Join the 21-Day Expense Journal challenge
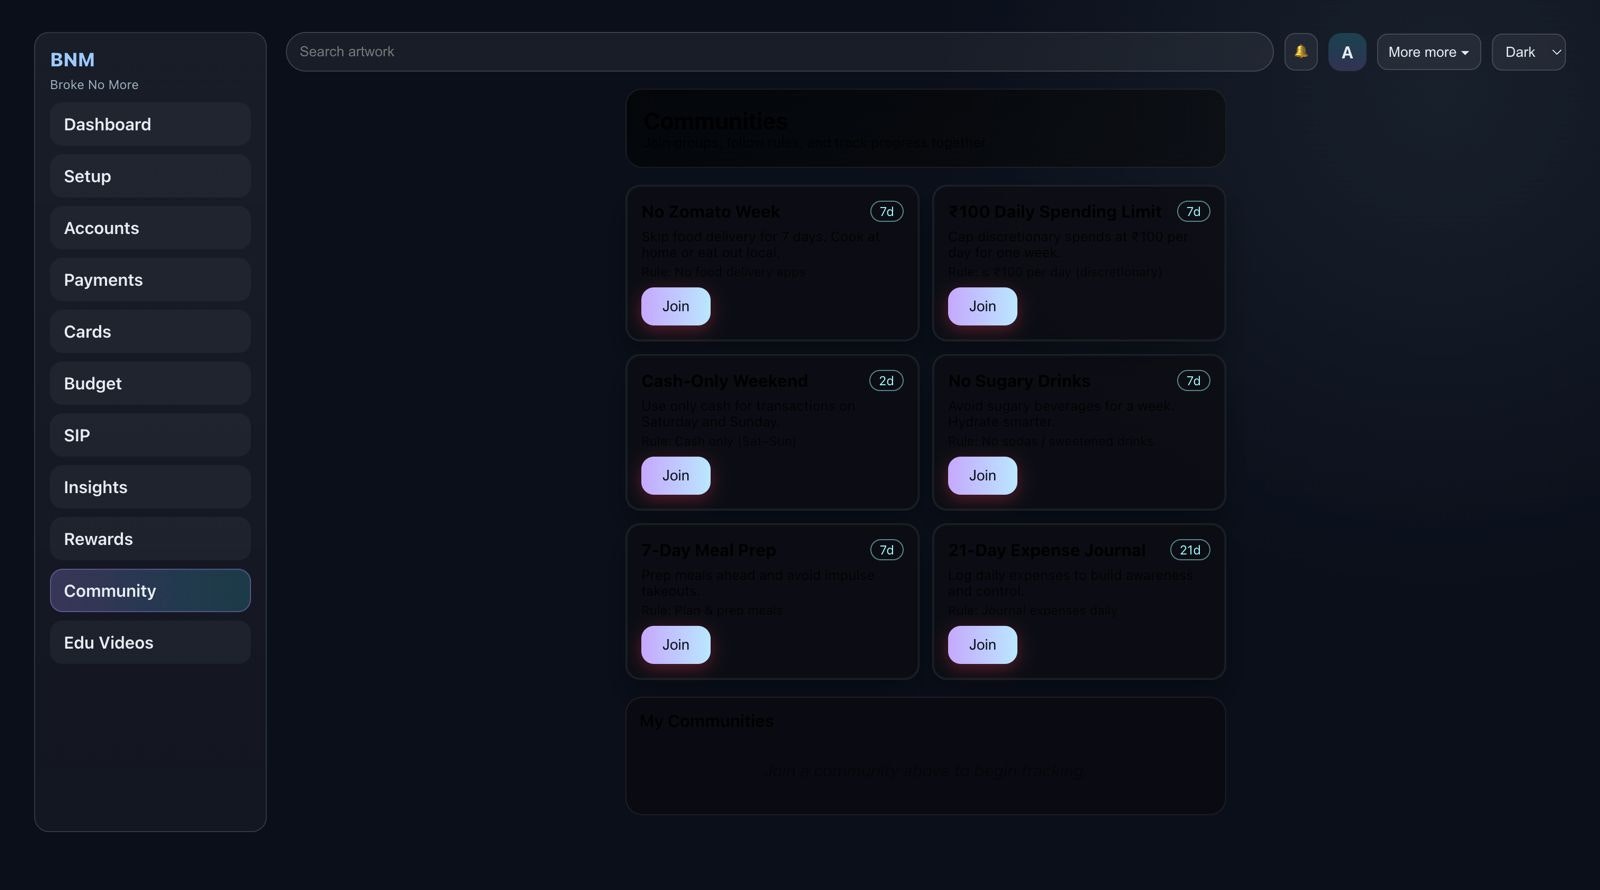Viewport: 1600px width, 890px height. pos(982,645)
